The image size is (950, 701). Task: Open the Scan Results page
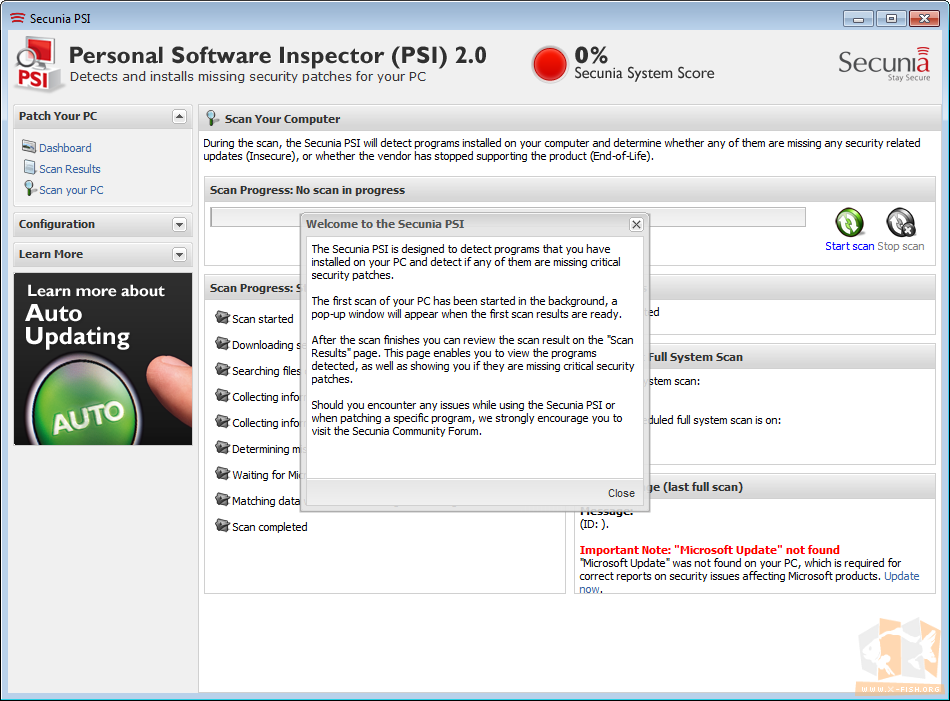pos(70,169)
